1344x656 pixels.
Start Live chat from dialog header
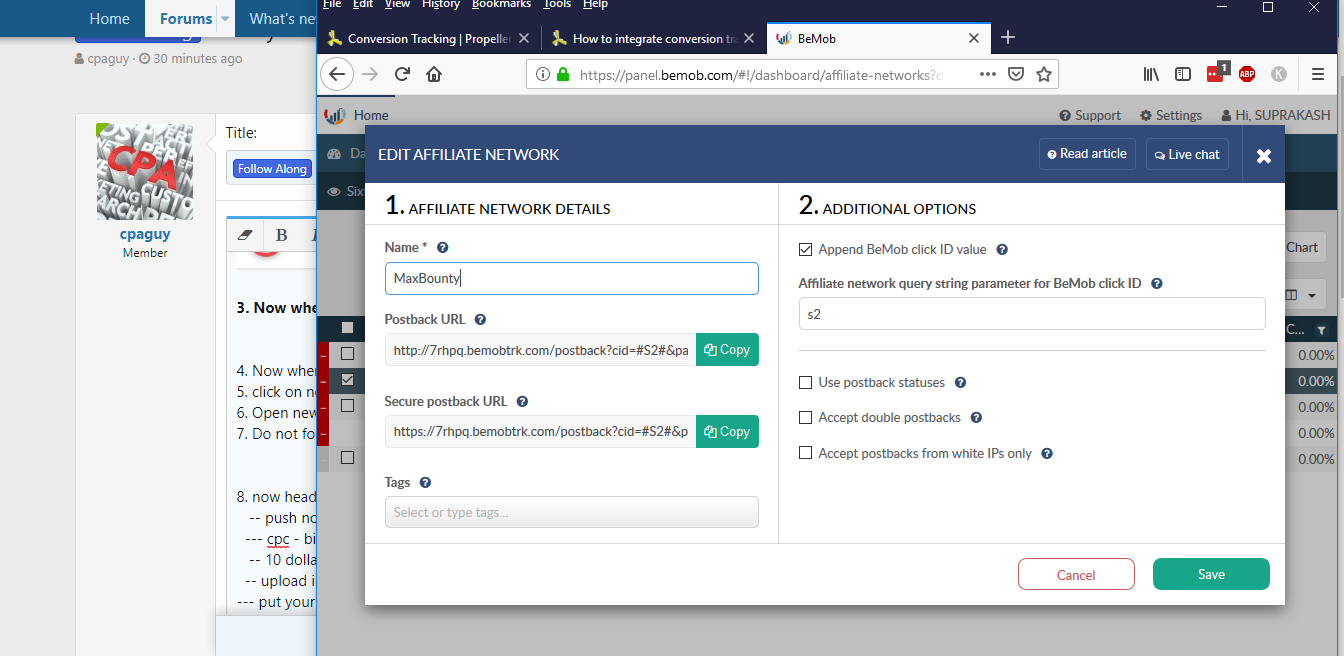click(x=1187, y=154)
